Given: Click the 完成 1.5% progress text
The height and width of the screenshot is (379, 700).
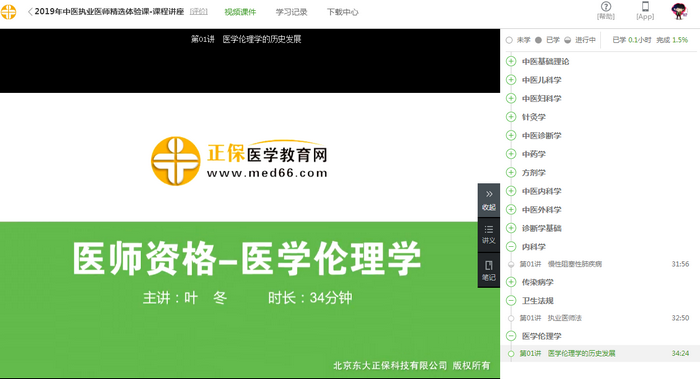Looking at the screenshot, I should [x=672, y=40].
